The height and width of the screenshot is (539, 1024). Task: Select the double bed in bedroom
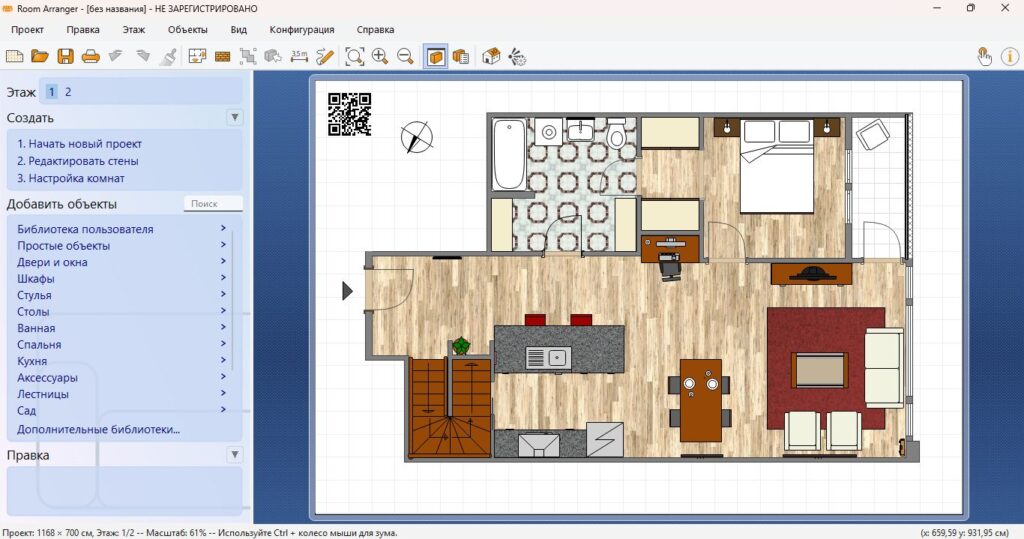(x=776, y=167)
